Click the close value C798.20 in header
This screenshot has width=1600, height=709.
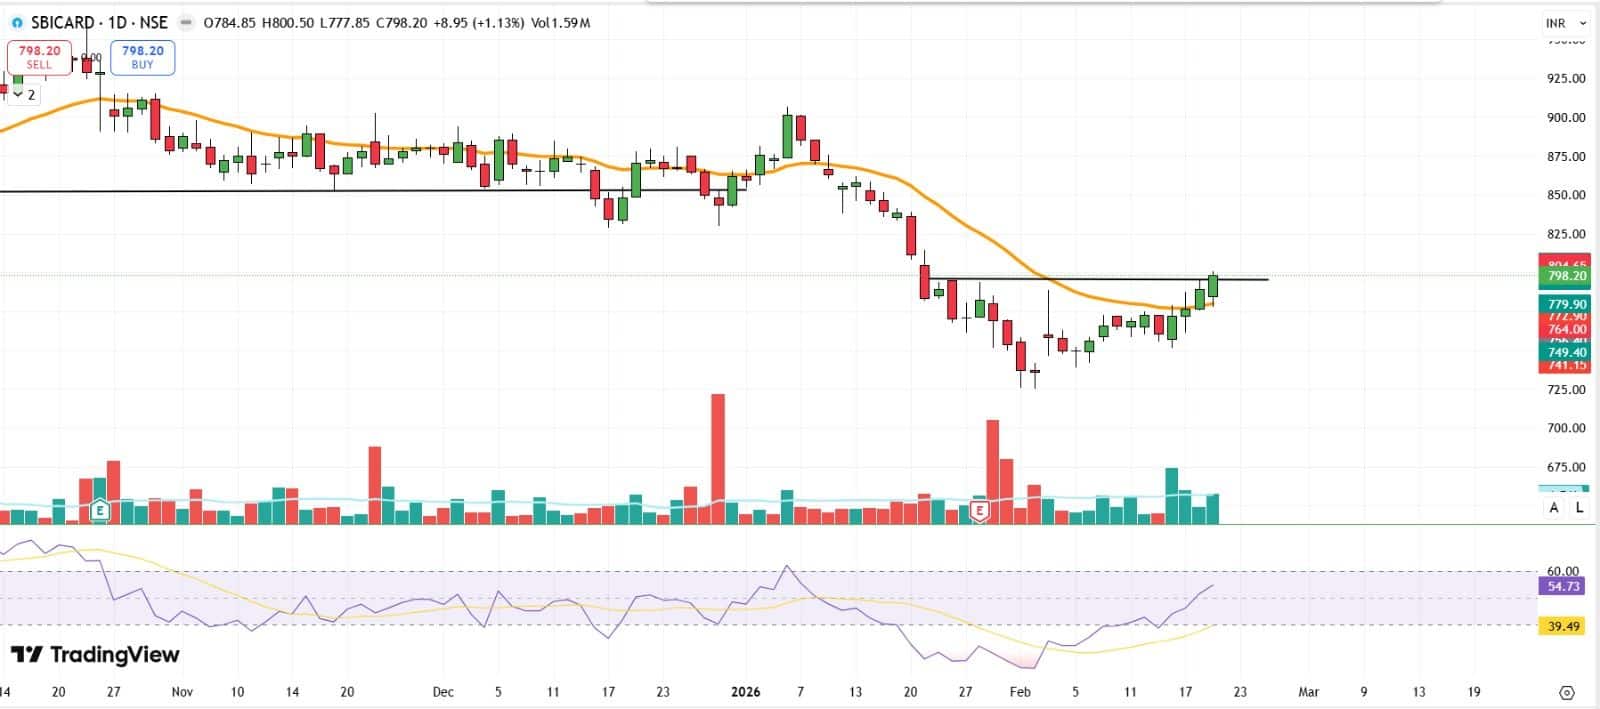coord(402,23)
